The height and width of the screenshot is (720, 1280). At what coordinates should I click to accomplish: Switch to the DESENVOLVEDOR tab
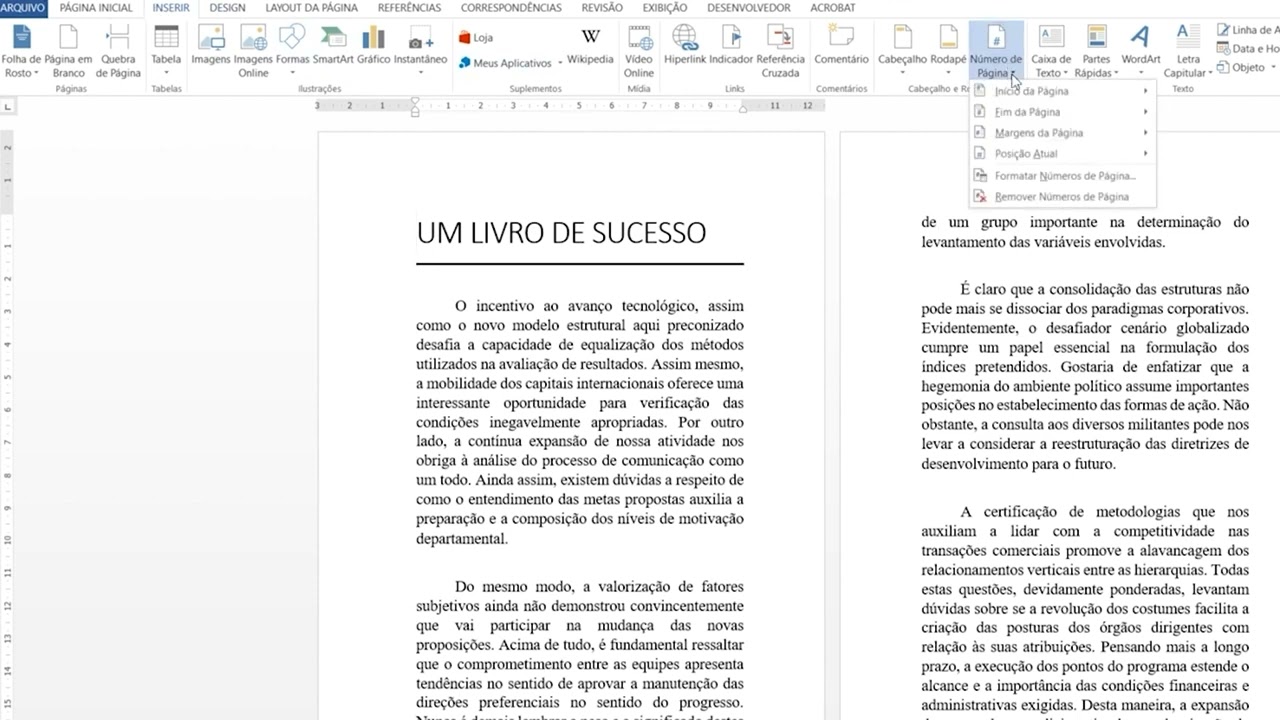[748, 8]
